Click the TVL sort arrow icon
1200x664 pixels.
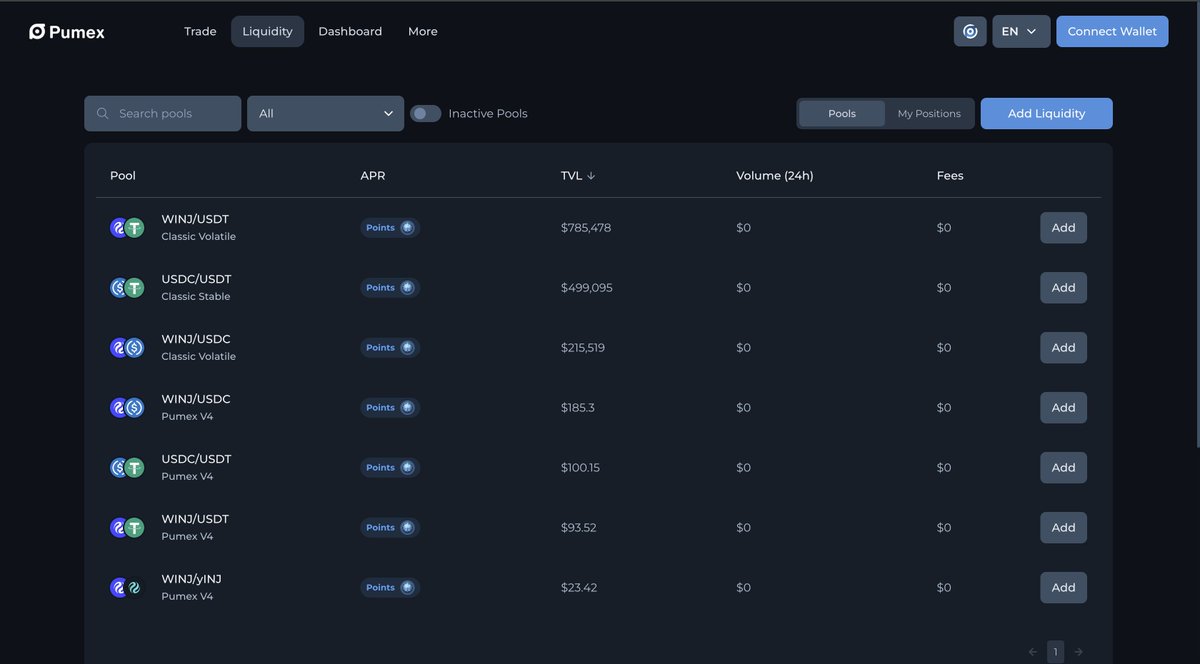[x=591, y=176]
